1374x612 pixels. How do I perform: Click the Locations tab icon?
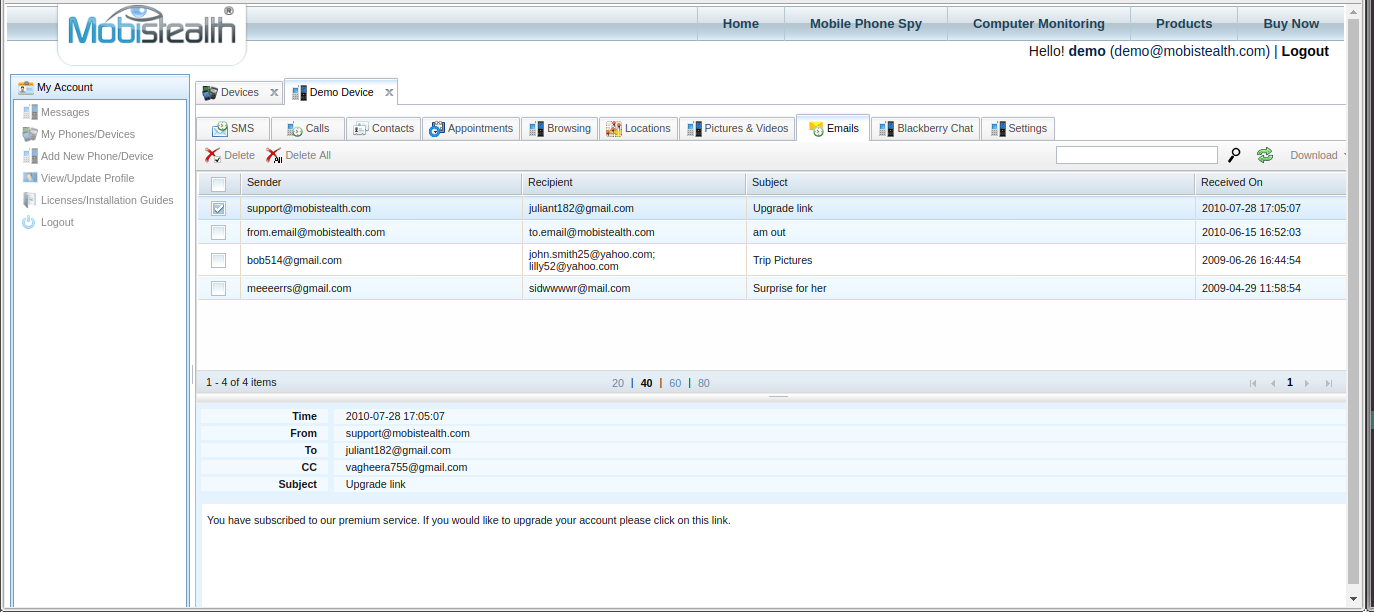pos(614,129)
